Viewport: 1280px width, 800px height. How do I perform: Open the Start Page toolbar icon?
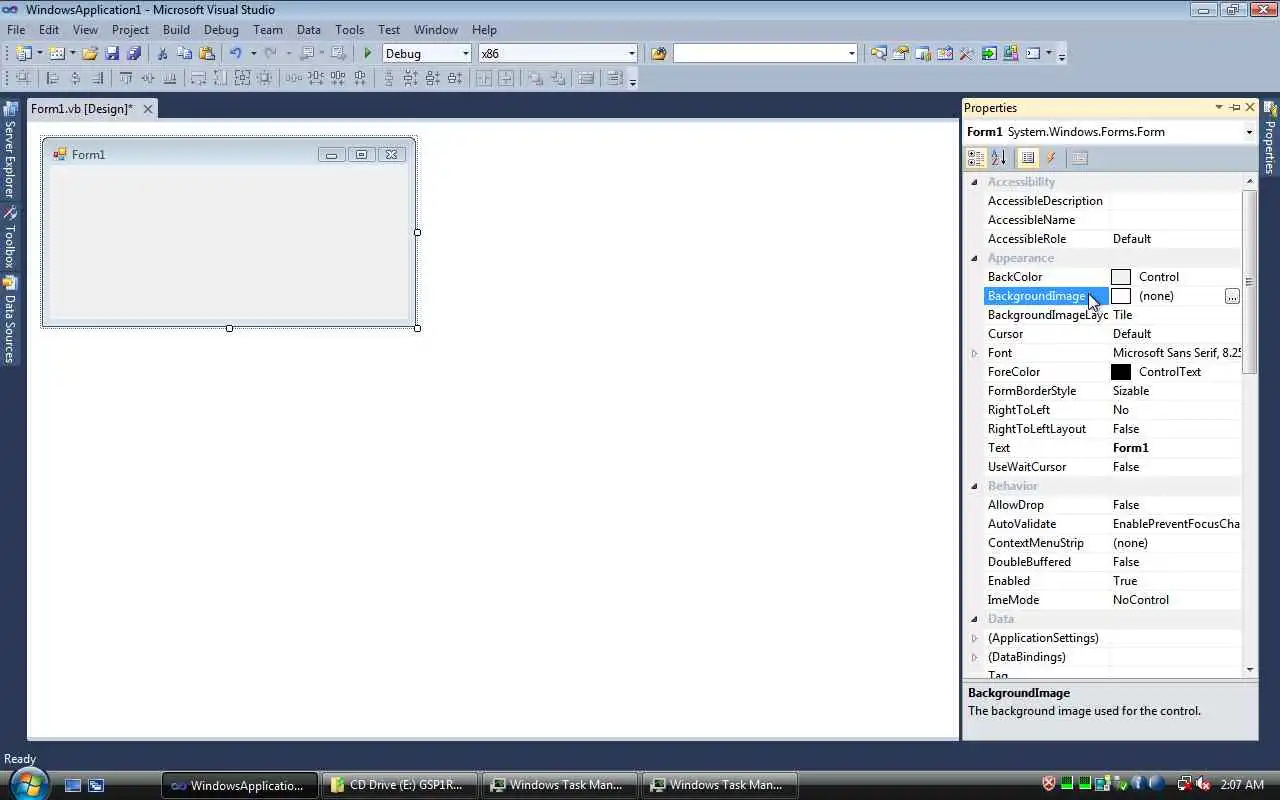(x=988, y=54)
